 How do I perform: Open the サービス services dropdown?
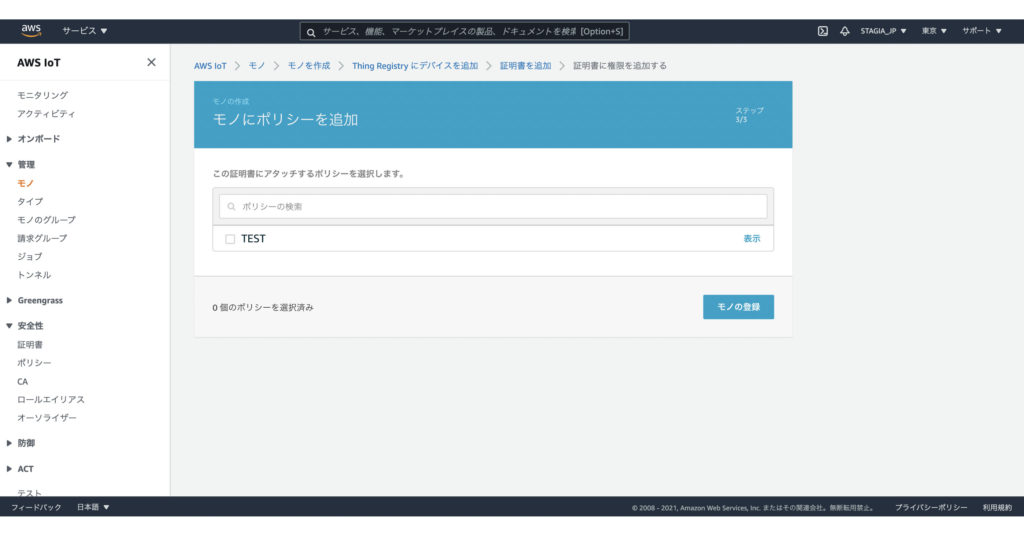[x=85, y=31]
